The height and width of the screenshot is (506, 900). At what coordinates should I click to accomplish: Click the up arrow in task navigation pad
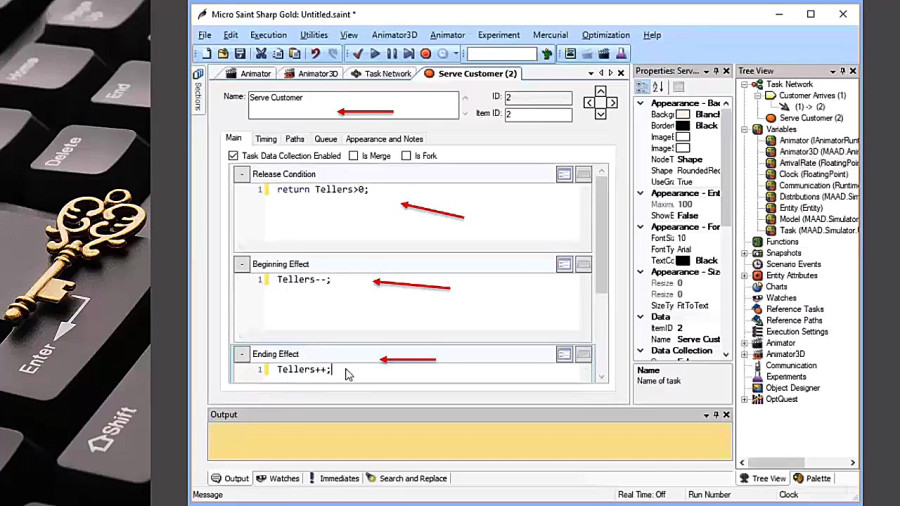tap(600, 91)
